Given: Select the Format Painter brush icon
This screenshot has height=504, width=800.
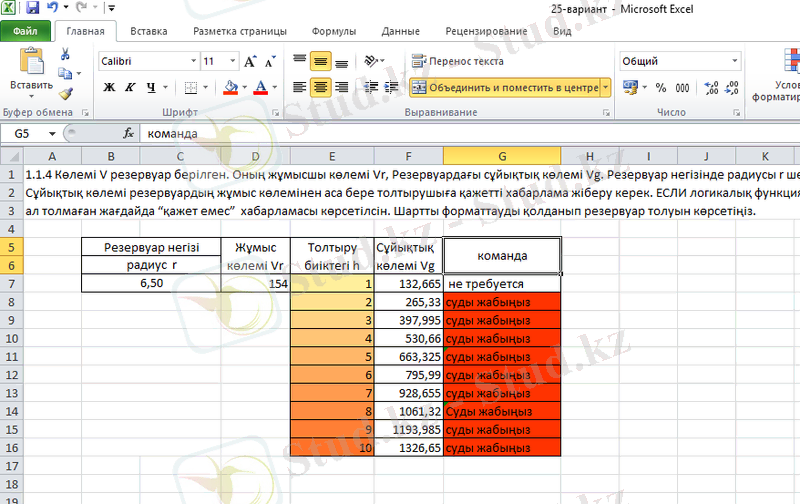Looking at the screenshot, I should pos(65,93).
